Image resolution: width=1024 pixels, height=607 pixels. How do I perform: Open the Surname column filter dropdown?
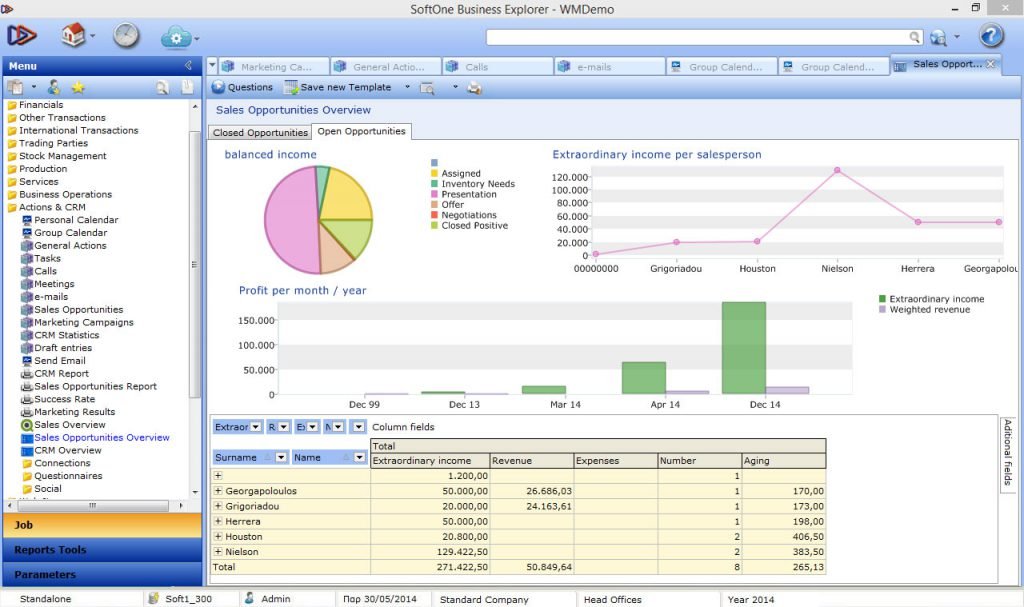click(x=281, y=457)
